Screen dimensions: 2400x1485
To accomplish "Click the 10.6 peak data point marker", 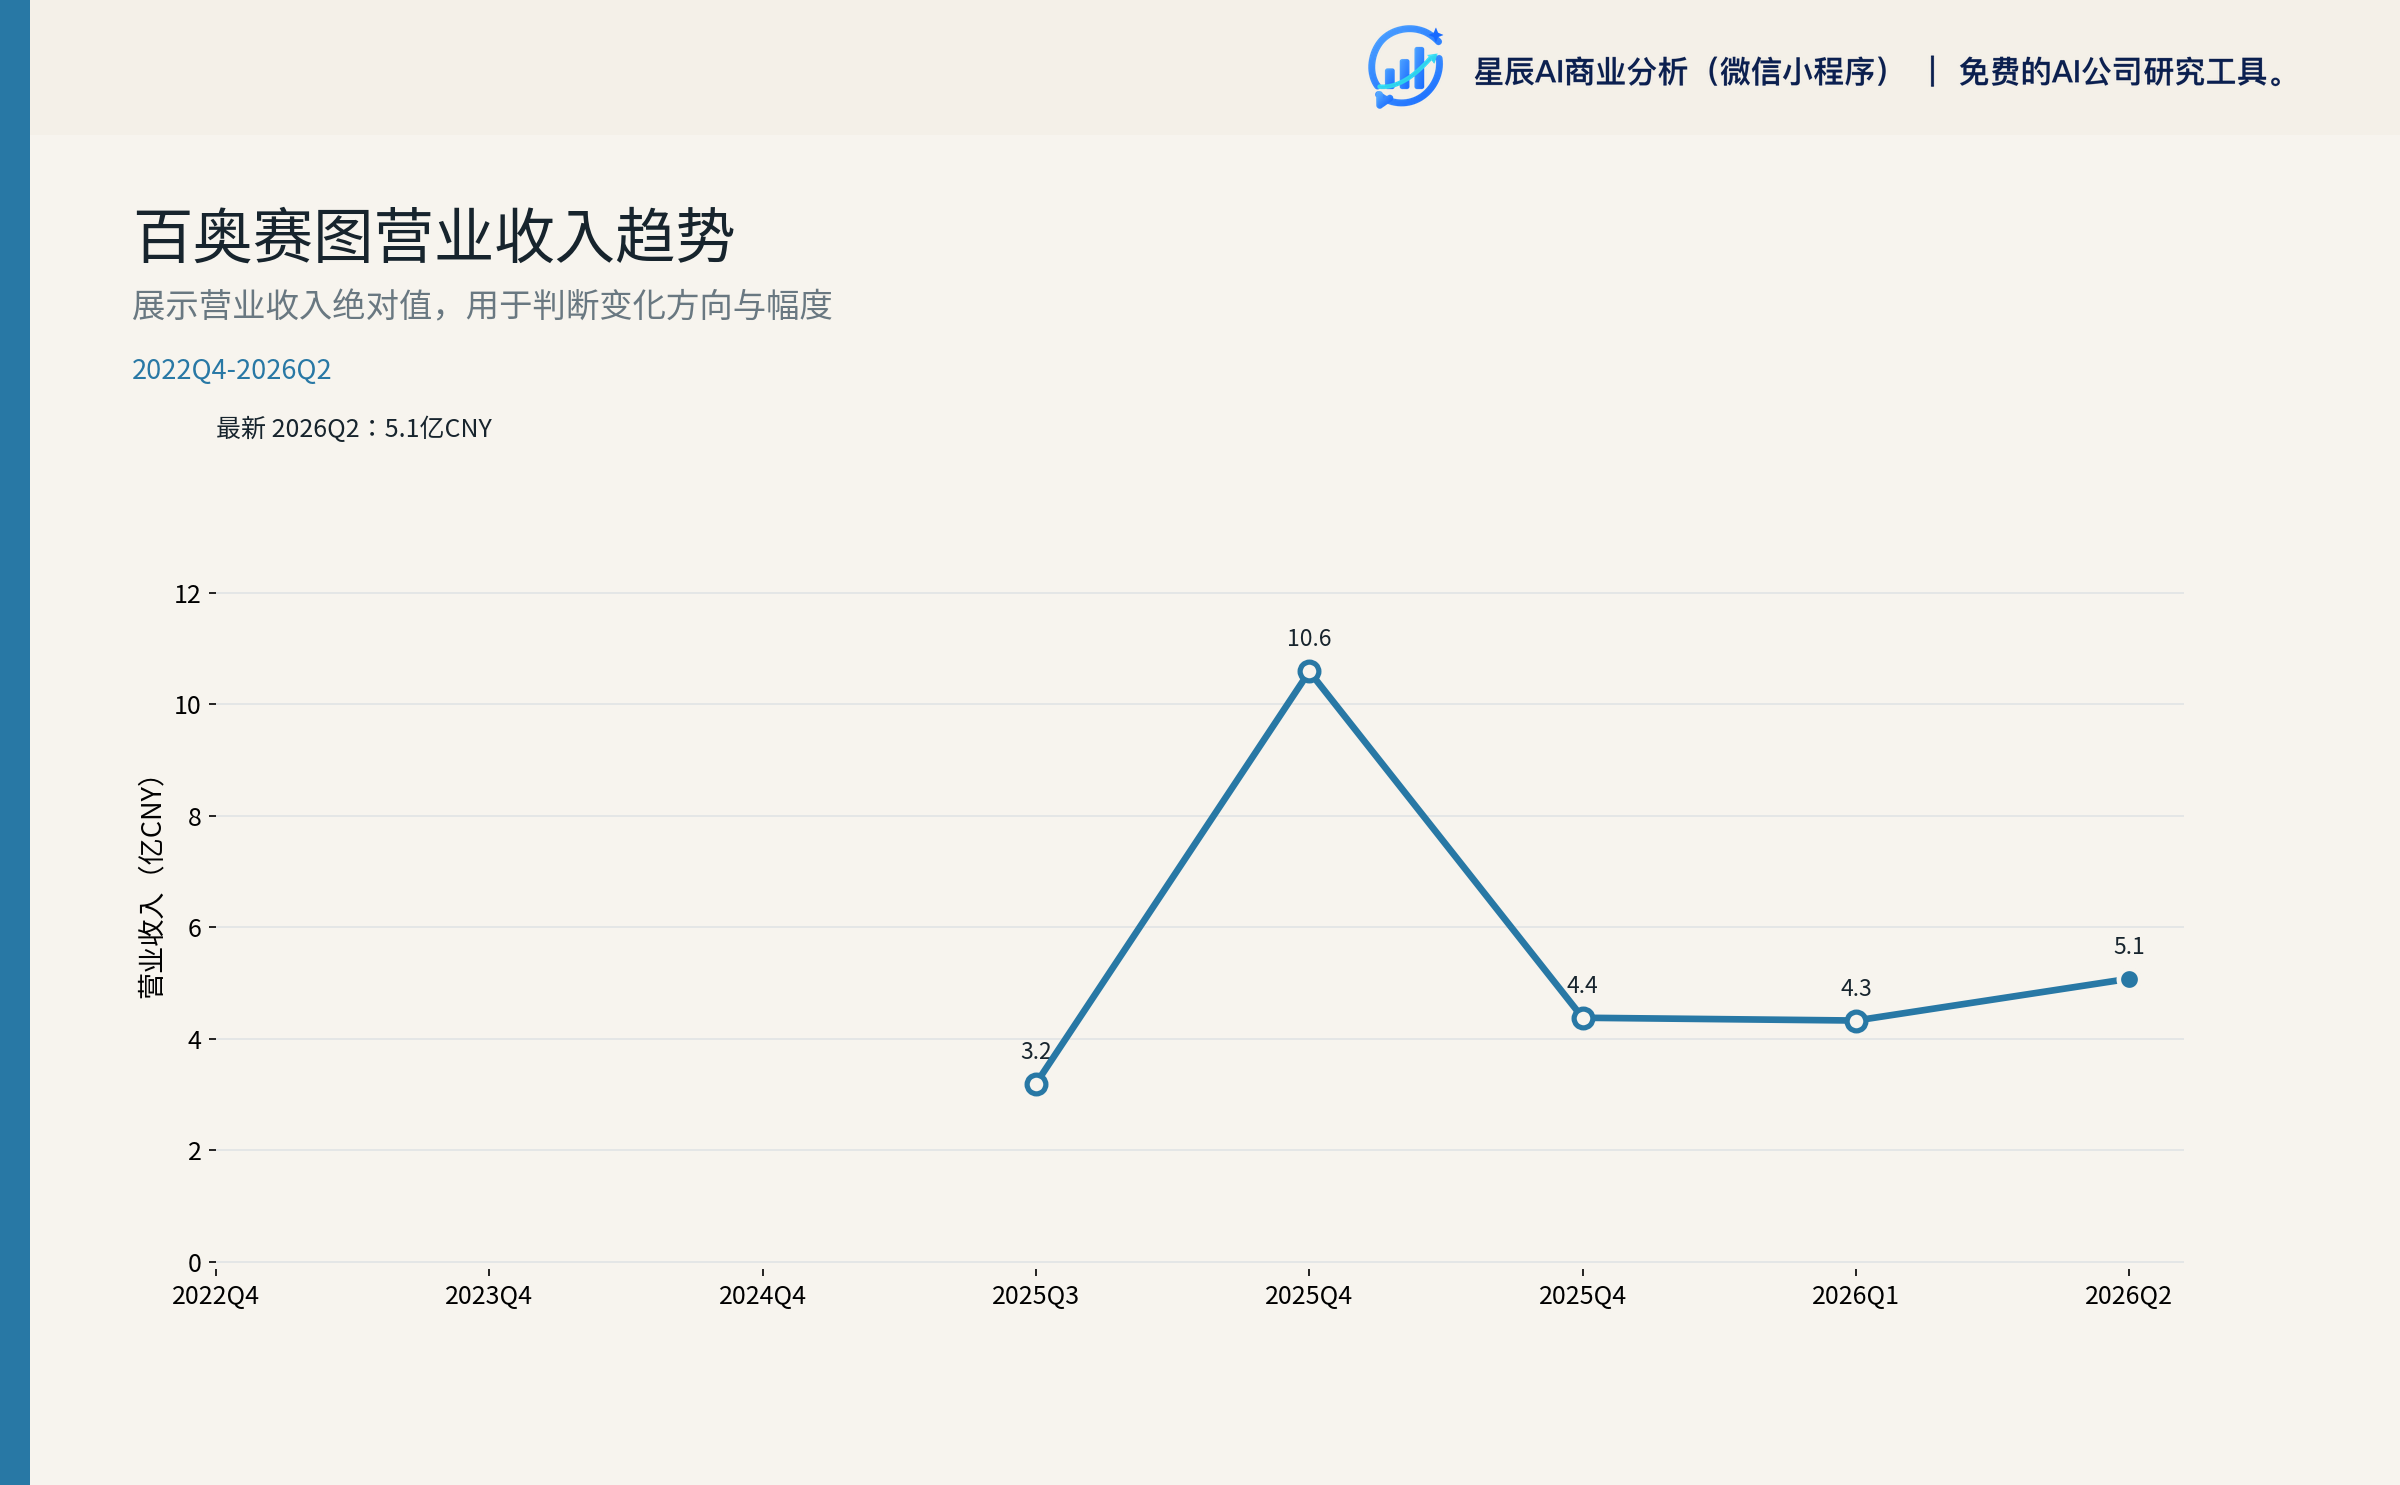I will (1309, 672).
